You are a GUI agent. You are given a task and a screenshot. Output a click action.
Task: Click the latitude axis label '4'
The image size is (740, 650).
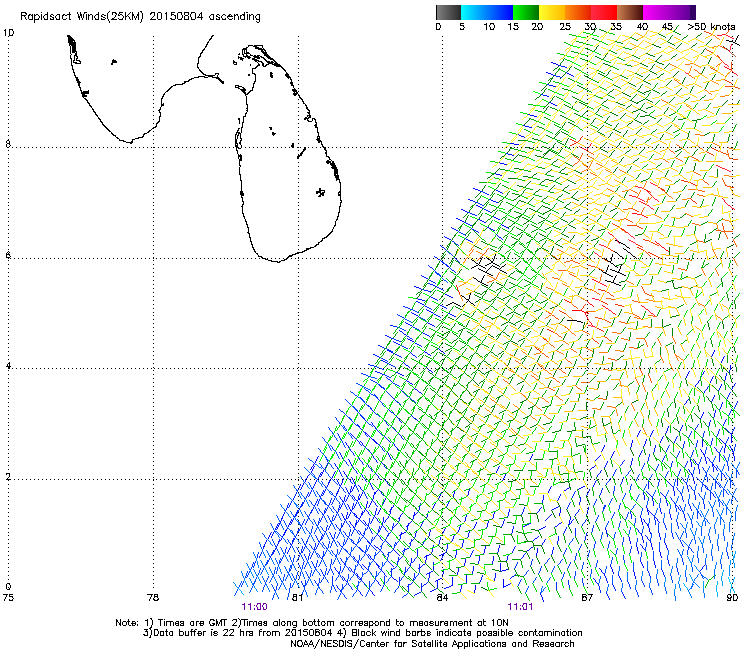(x=8, y=366)
